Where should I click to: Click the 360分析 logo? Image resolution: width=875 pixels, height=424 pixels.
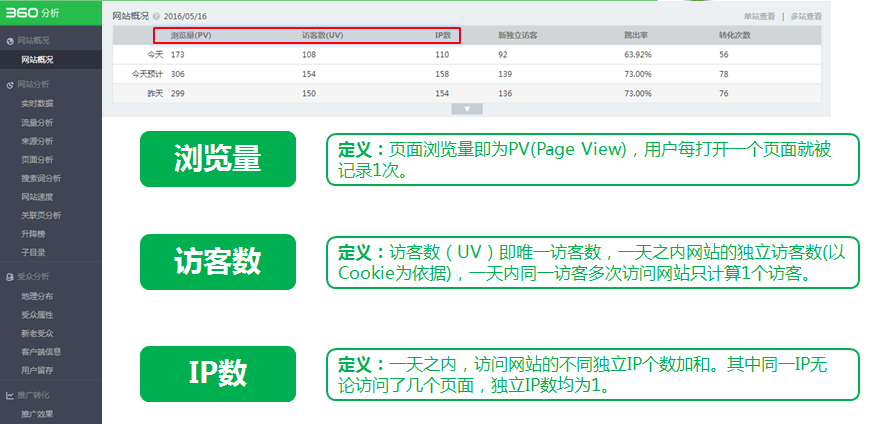34,14
